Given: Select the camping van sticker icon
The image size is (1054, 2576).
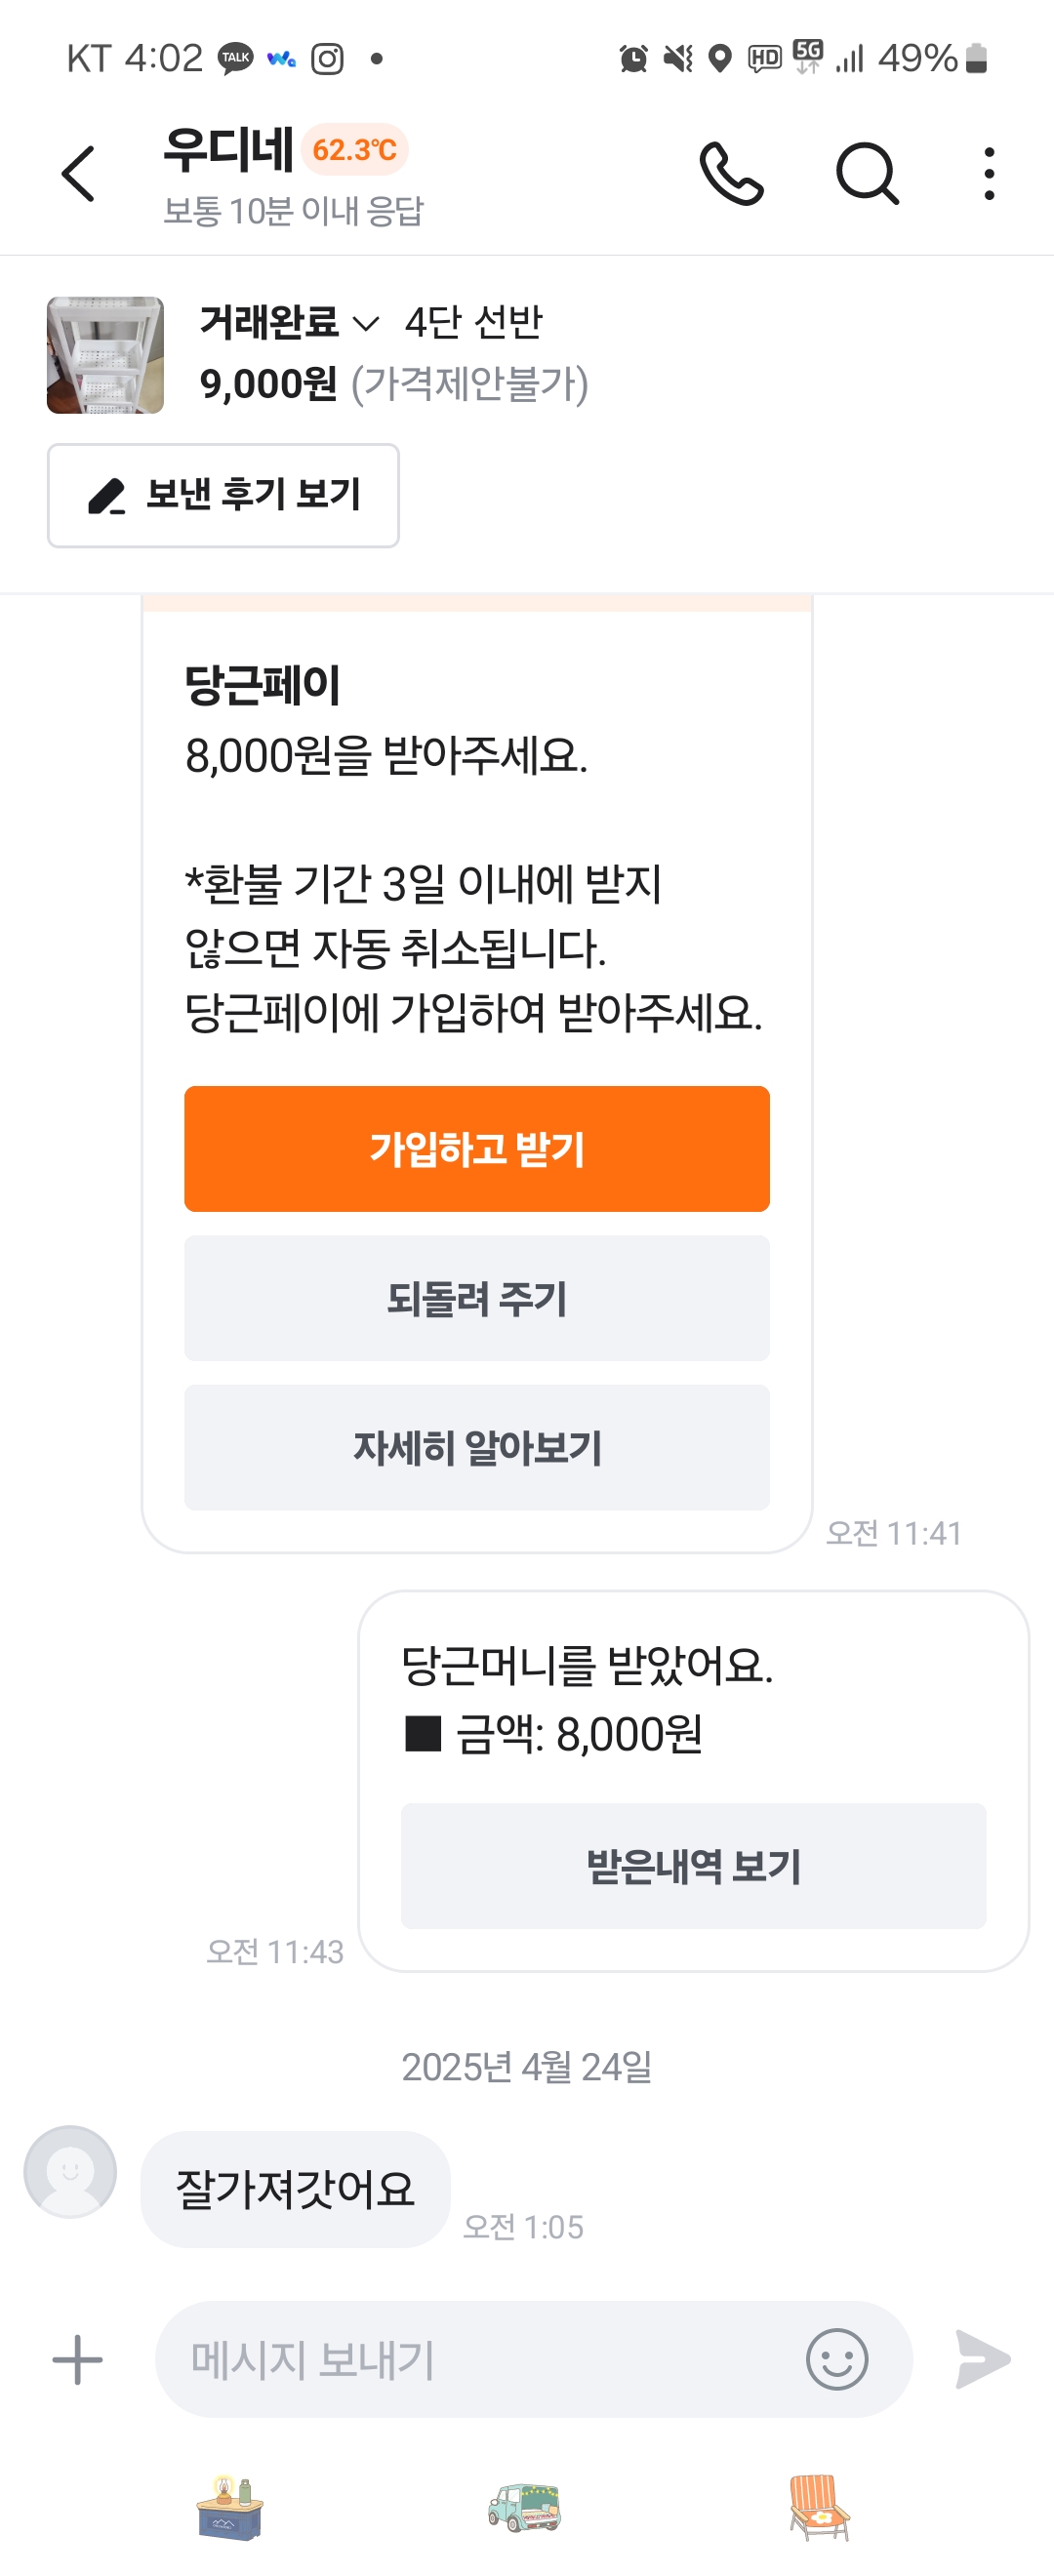Looking at the screenshot, I should tap(525, 2508).
